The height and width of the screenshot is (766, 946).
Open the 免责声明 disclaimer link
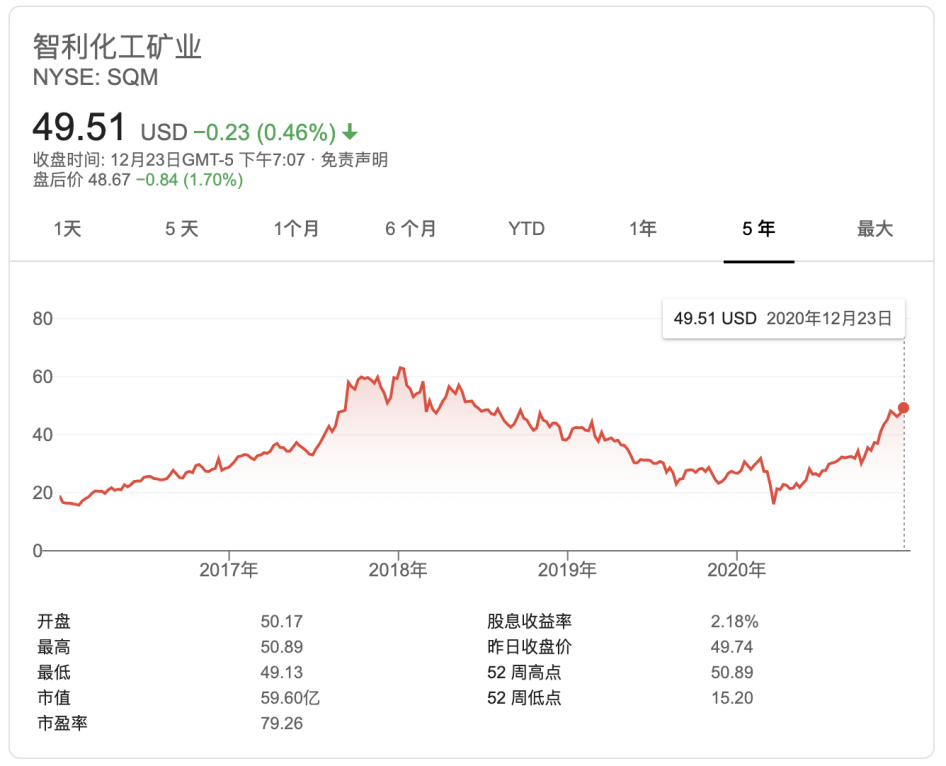click(x=354, y=160)
